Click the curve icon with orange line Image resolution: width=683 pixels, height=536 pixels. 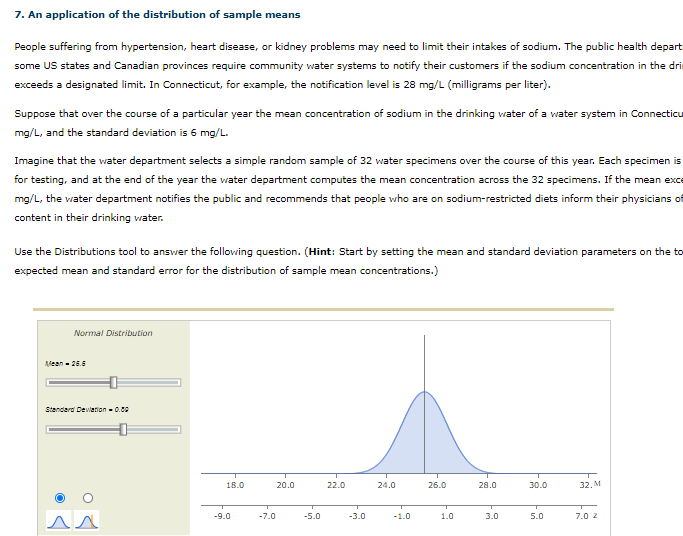87,520
